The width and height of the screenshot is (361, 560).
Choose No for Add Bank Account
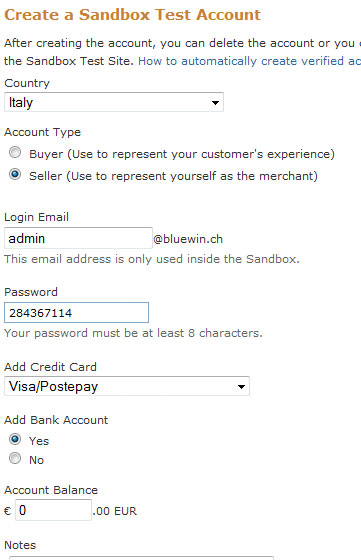click(15, 458)
